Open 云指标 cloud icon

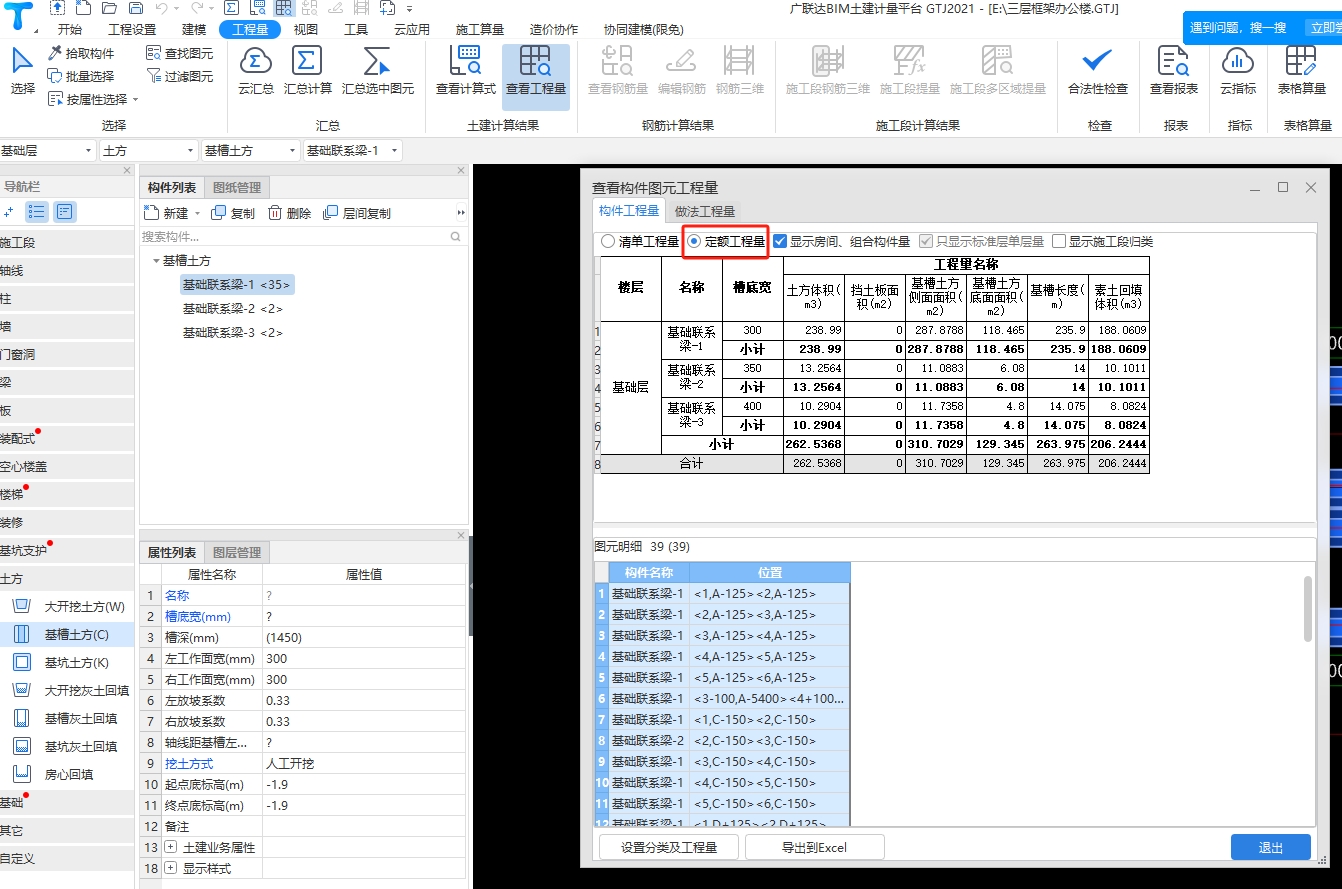[x=1238, y=62]
